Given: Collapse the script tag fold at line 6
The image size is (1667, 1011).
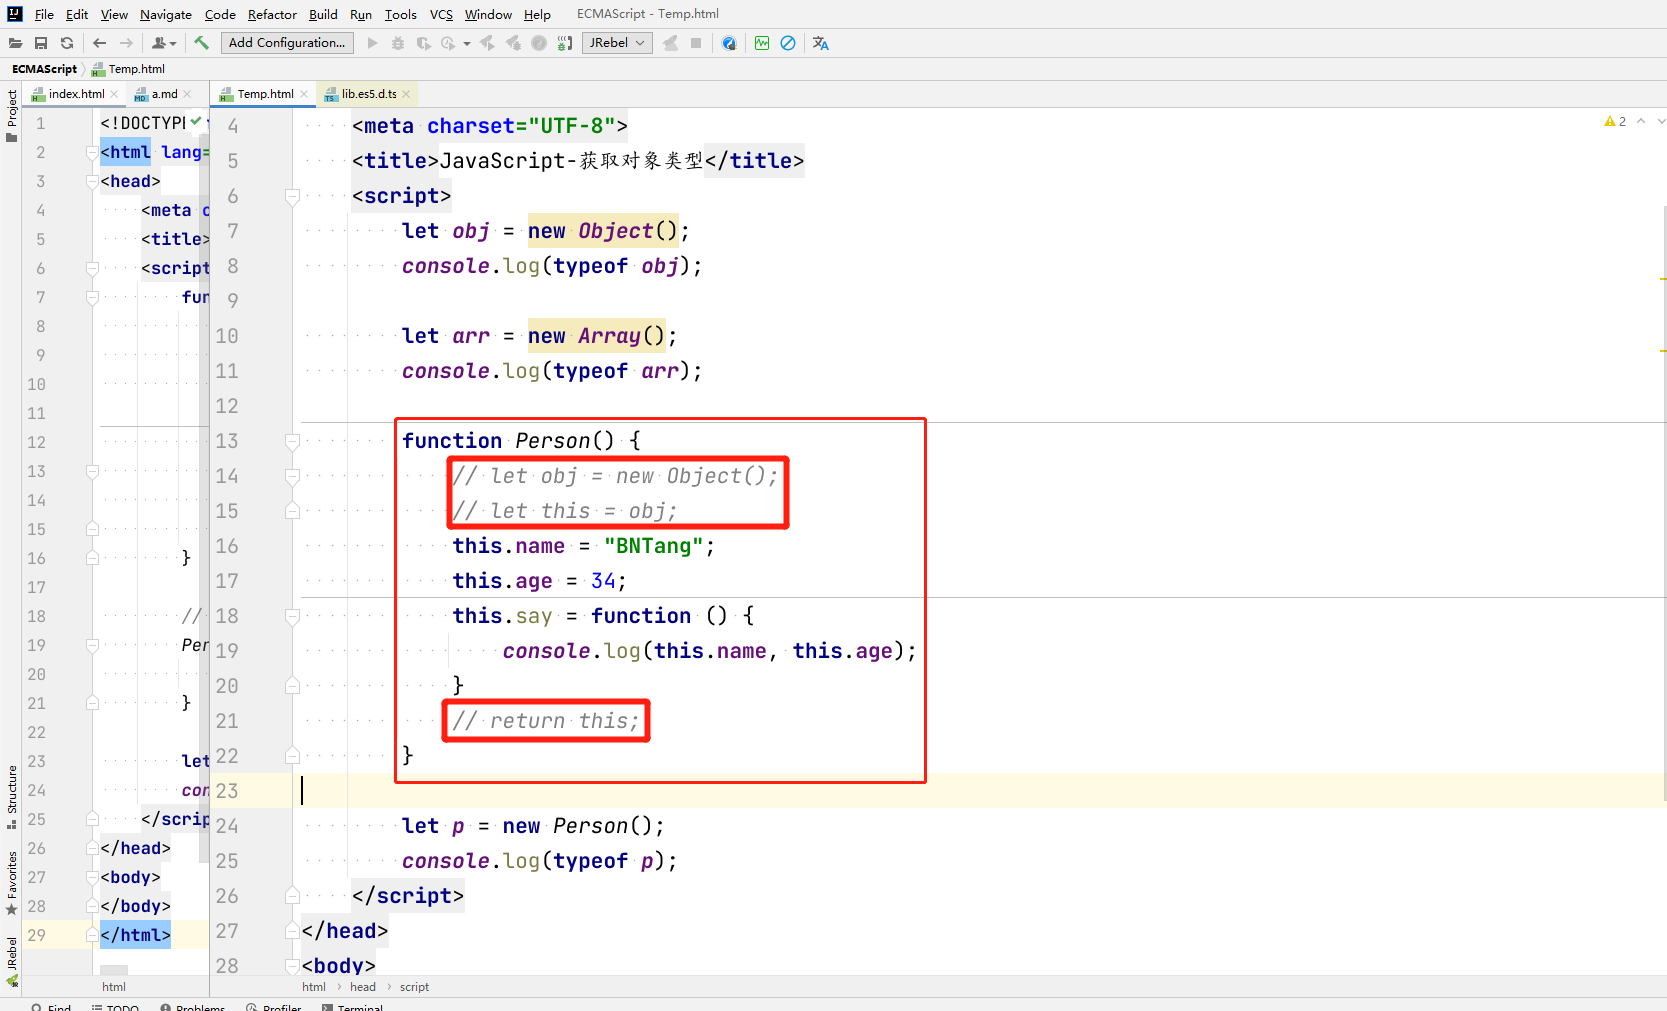Looking at the screenshot, I should (292, 197).
